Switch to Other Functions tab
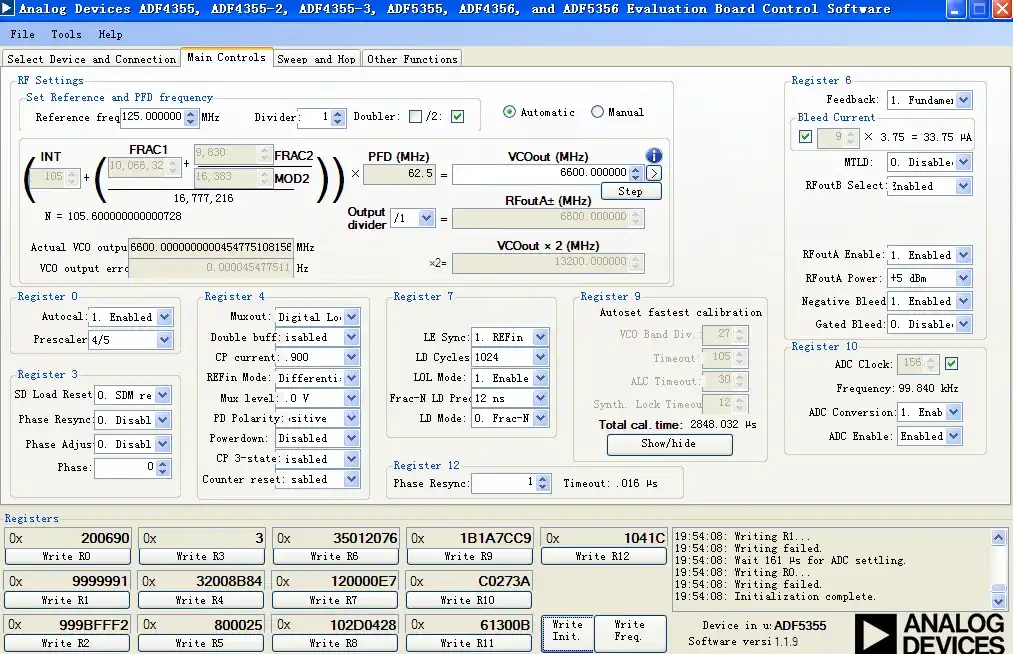This screenshot has height=654, width=1013. click(x=412, y=59)
